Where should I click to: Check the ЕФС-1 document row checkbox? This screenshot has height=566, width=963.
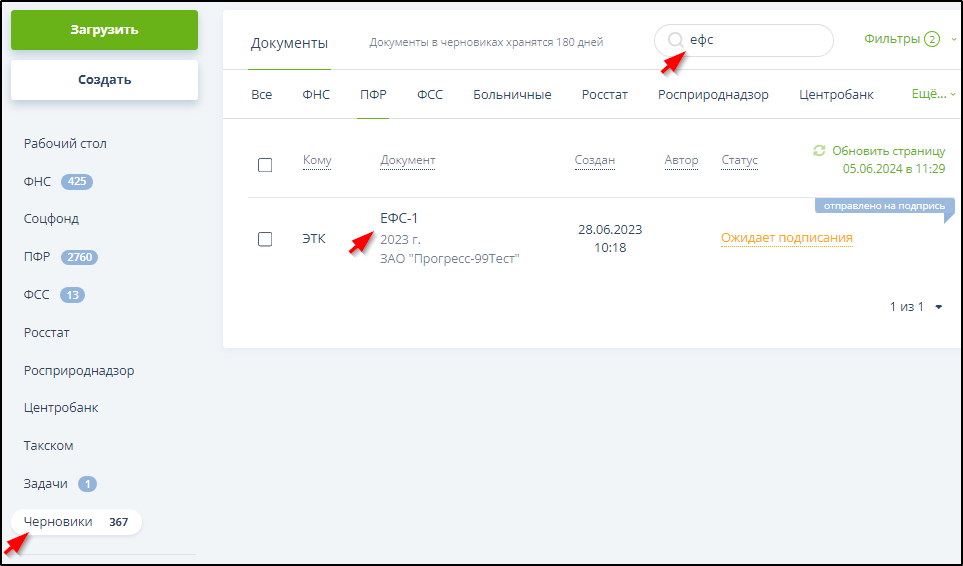click(265, 239)
